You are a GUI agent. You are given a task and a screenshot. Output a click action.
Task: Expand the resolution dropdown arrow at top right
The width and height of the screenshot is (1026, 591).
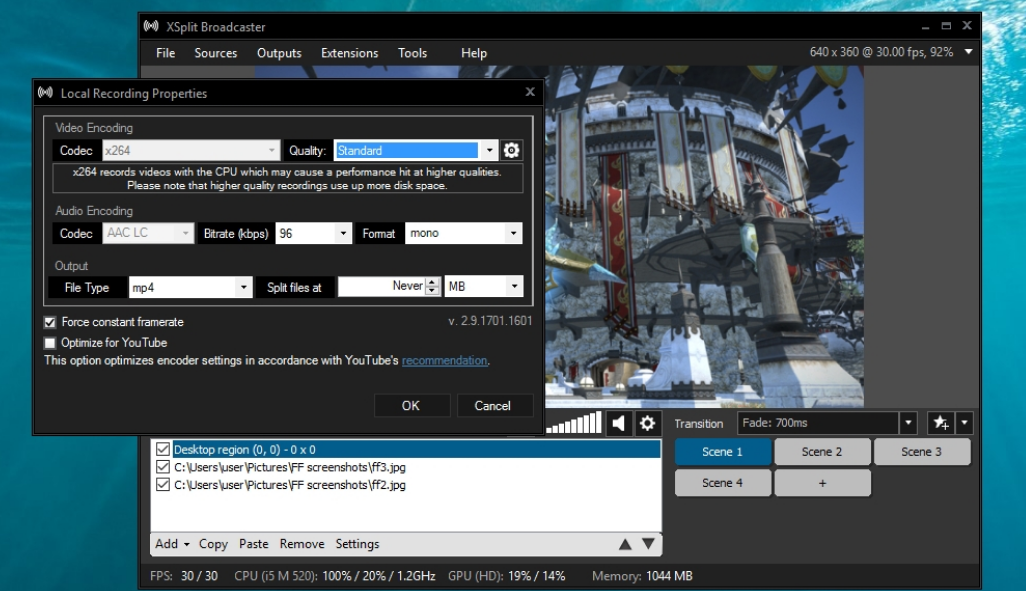pos(968,52)
